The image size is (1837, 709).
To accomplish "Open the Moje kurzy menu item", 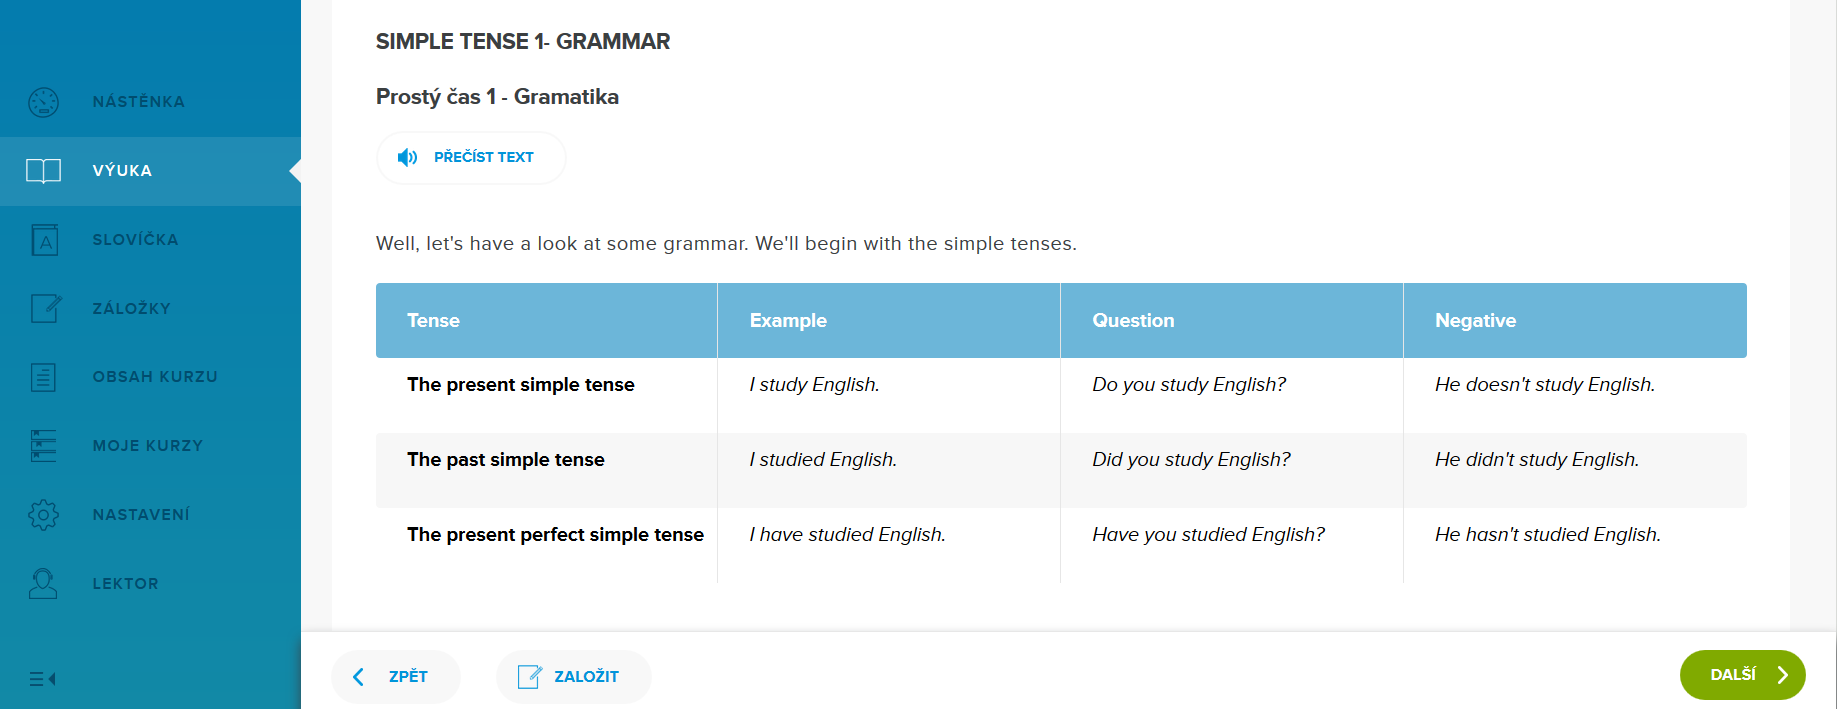I will click(x=147, y=446).
